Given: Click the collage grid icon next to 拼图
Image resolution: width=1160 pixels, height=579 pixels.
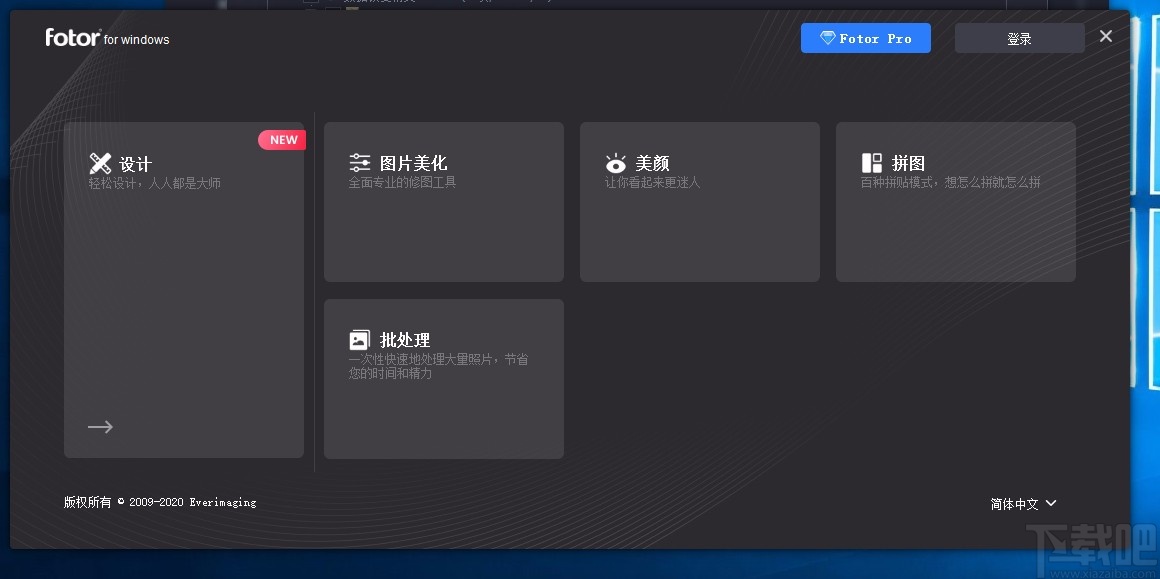Looking at the screenshot, I should pyautogui.click(x=871, y=162).
